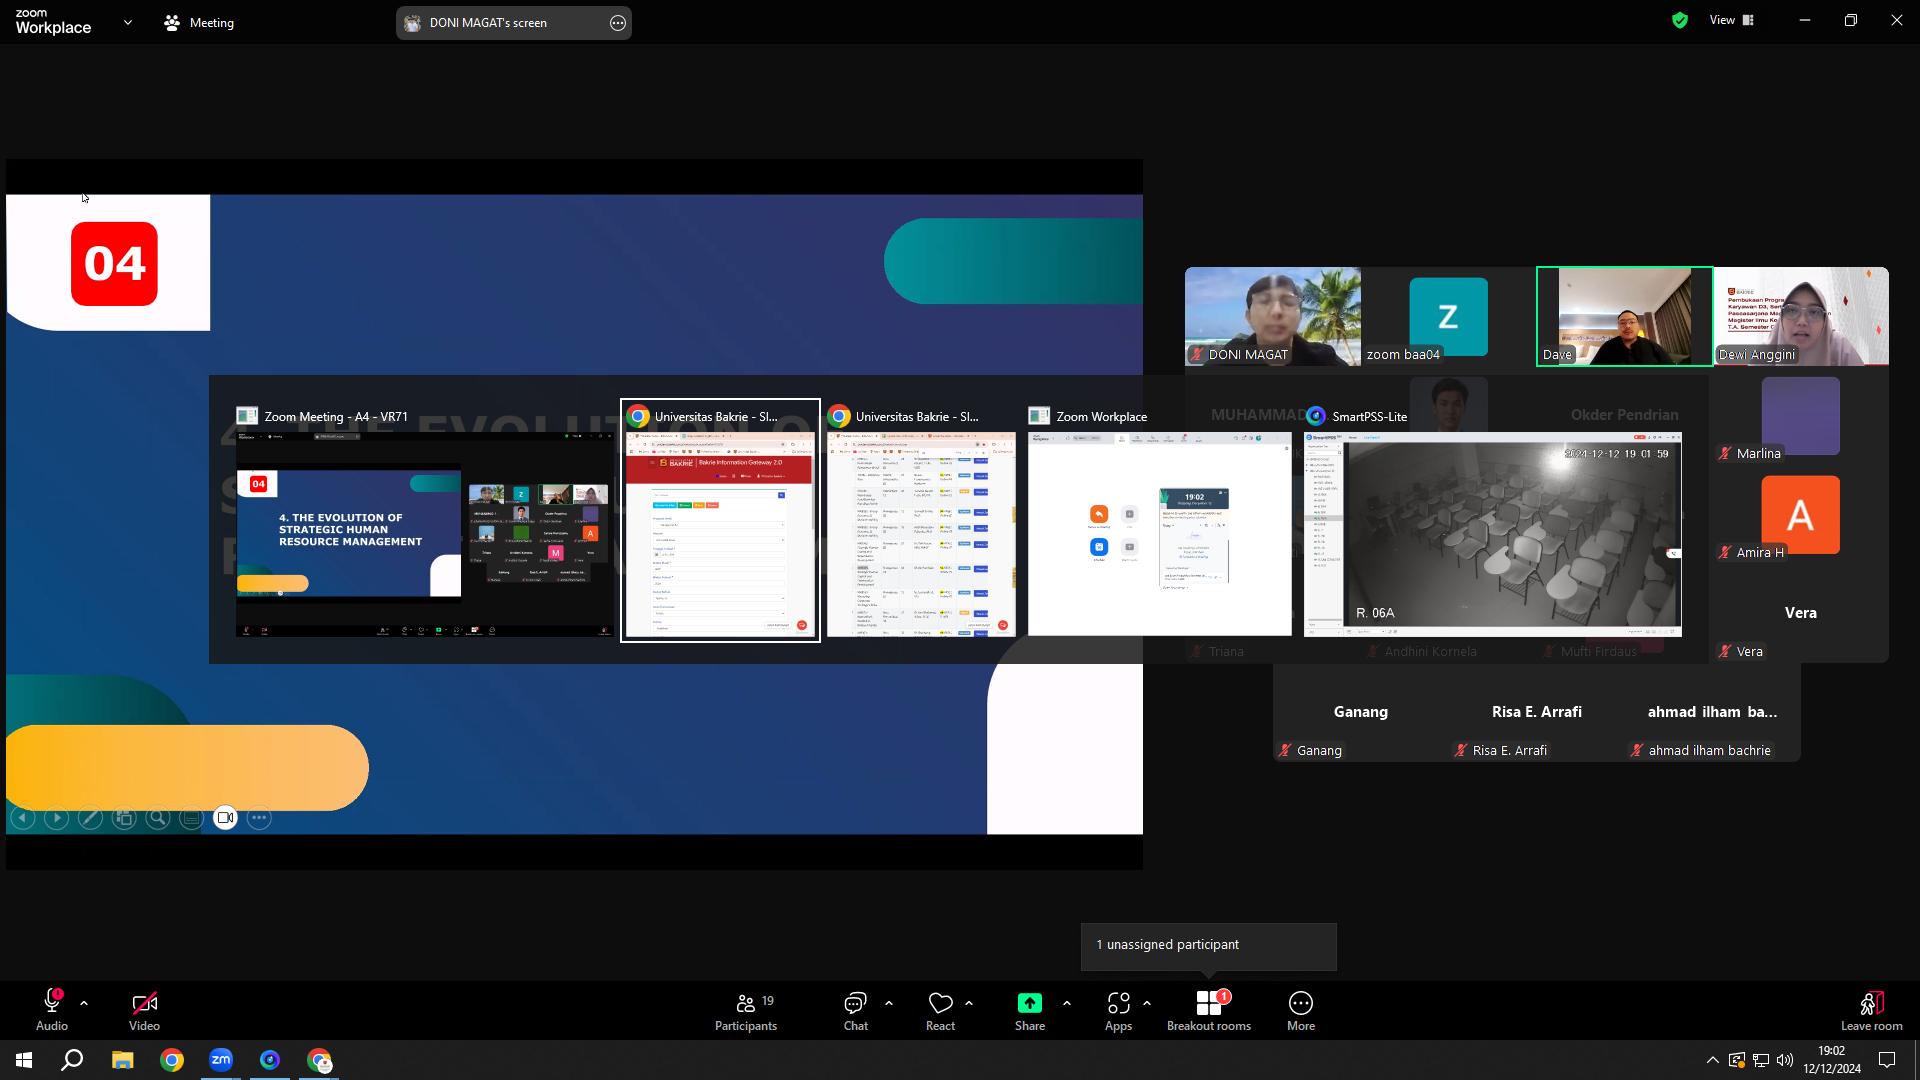Viewport: 1920px width, 1080px height.
Task: Toggle subtitles icon in slide controls
Action: (x=191, y=818)
